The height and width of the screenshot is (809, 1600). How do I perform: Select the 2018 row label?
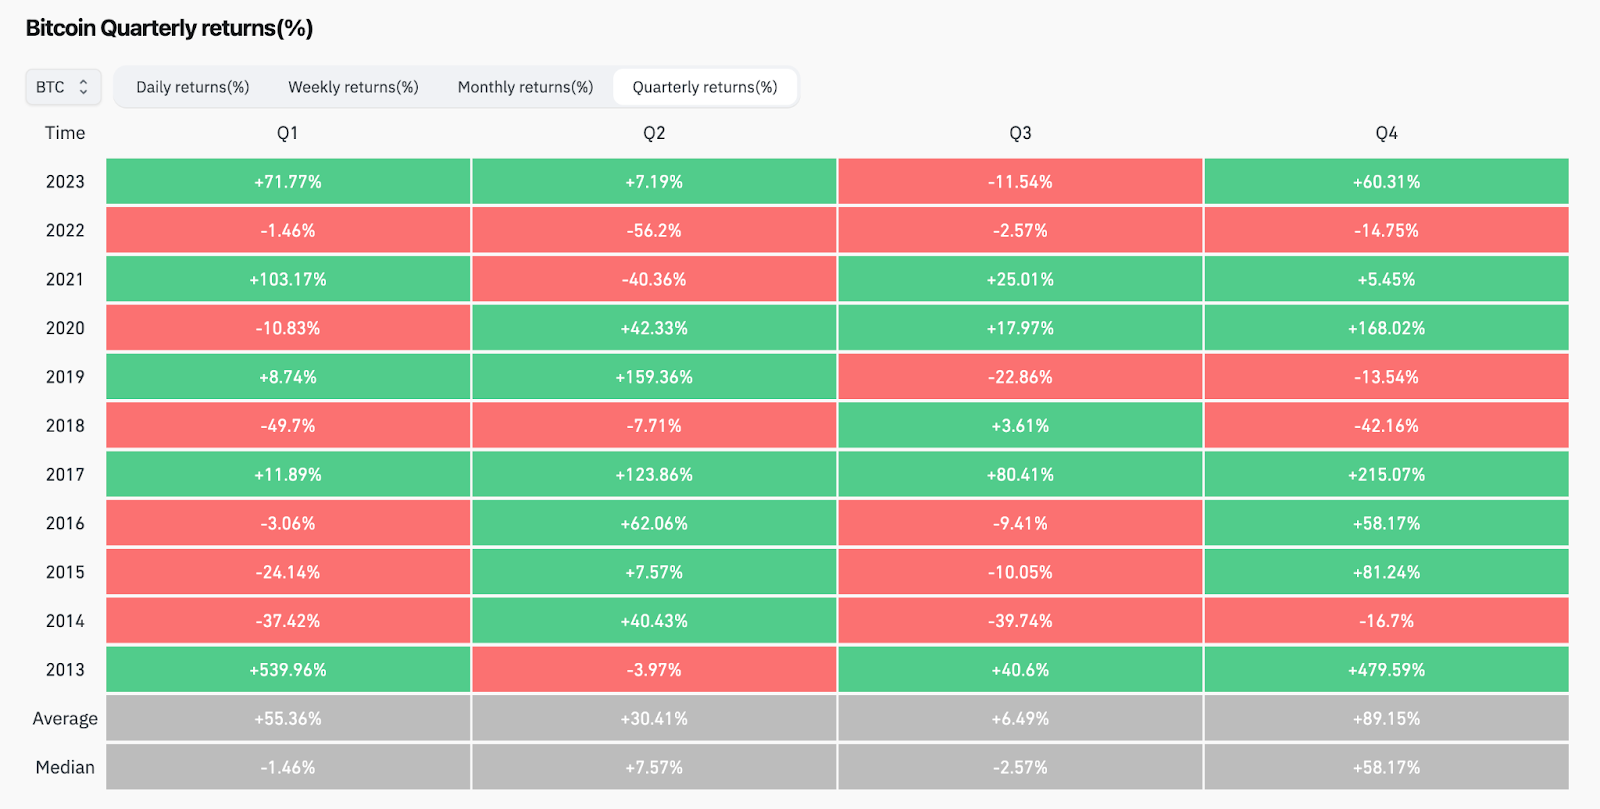tap(65, 426)
